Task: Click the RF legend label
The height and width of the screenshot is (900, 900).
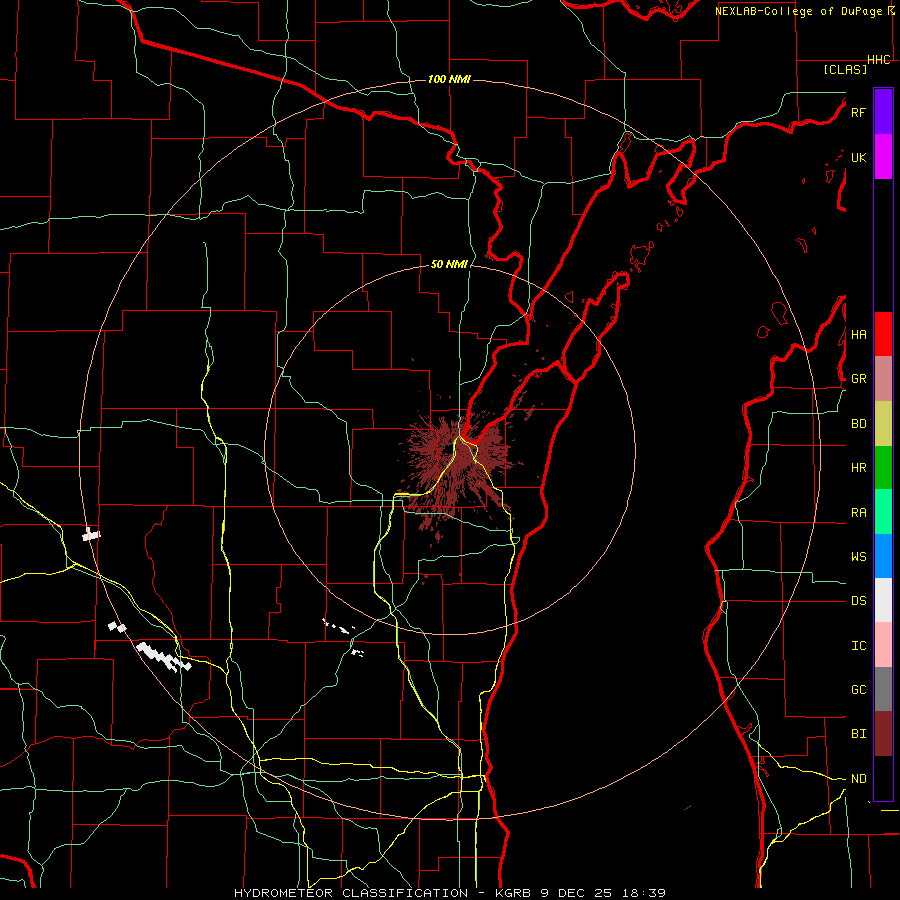Action: point(858,112)
